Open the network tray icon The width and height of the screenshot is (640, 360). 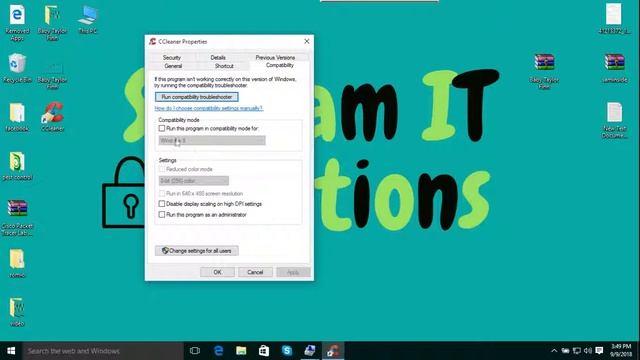pyautogui.click(x=577, y=351)
